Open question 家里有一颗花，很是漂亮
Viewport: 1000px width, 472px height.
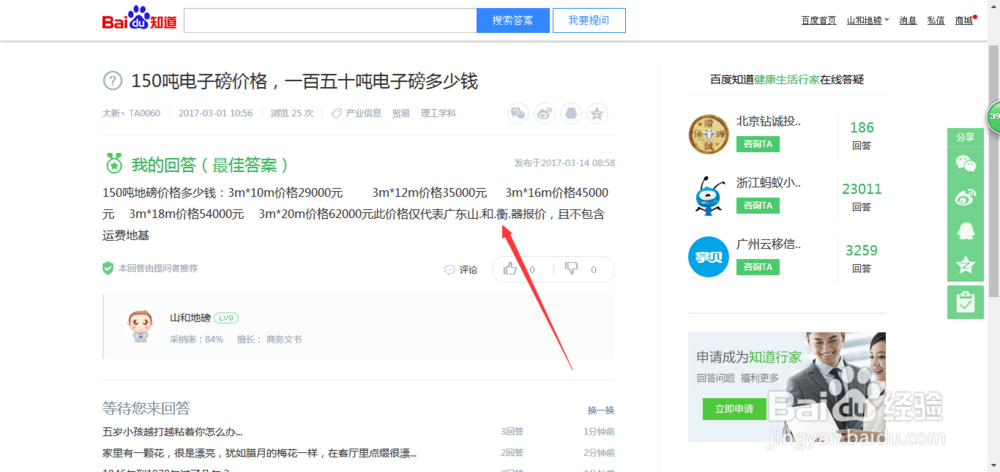click(260, 454)
